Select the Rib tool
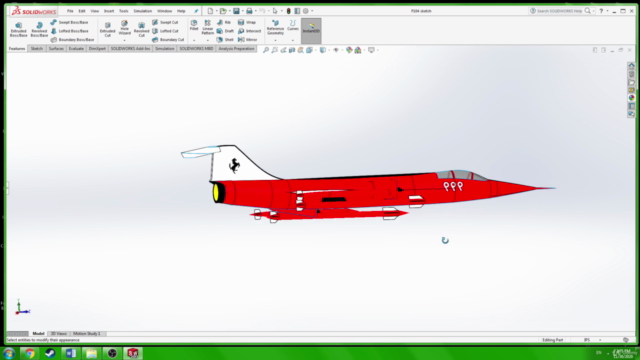The height and width of the screenshot is (360, 640). tap(224, 22)
